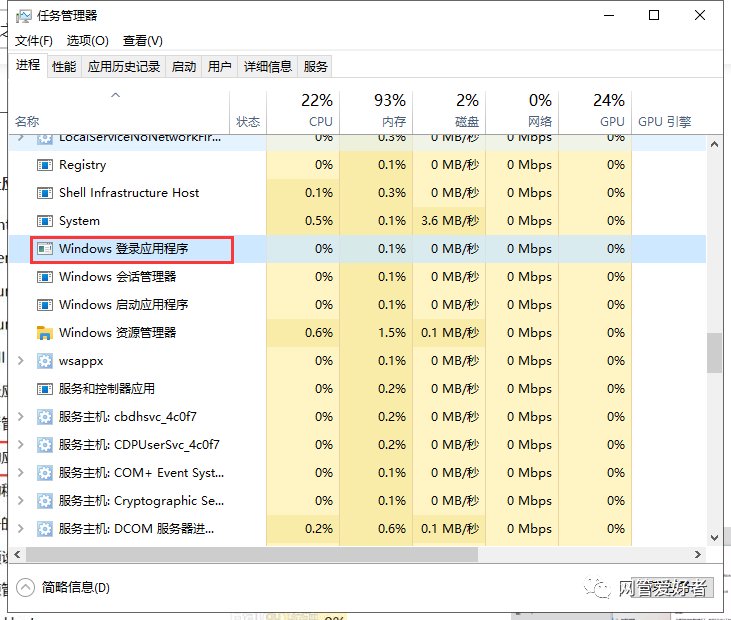
Task: Click the 0.5% CPU value for System
Action: pyautogui.click(x=319, y=221)
